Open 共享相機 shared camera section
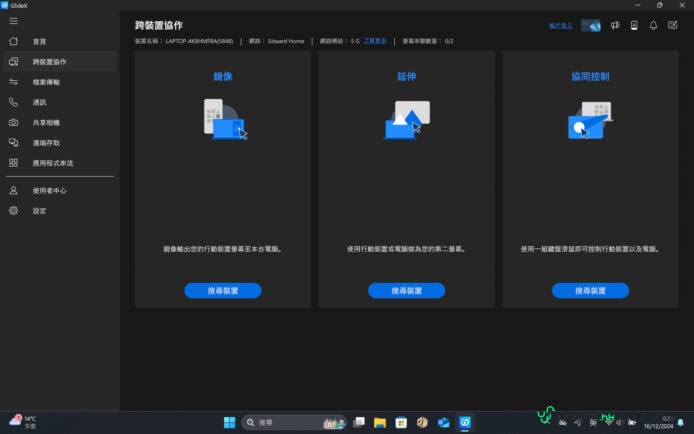 [x=46, y=122]
